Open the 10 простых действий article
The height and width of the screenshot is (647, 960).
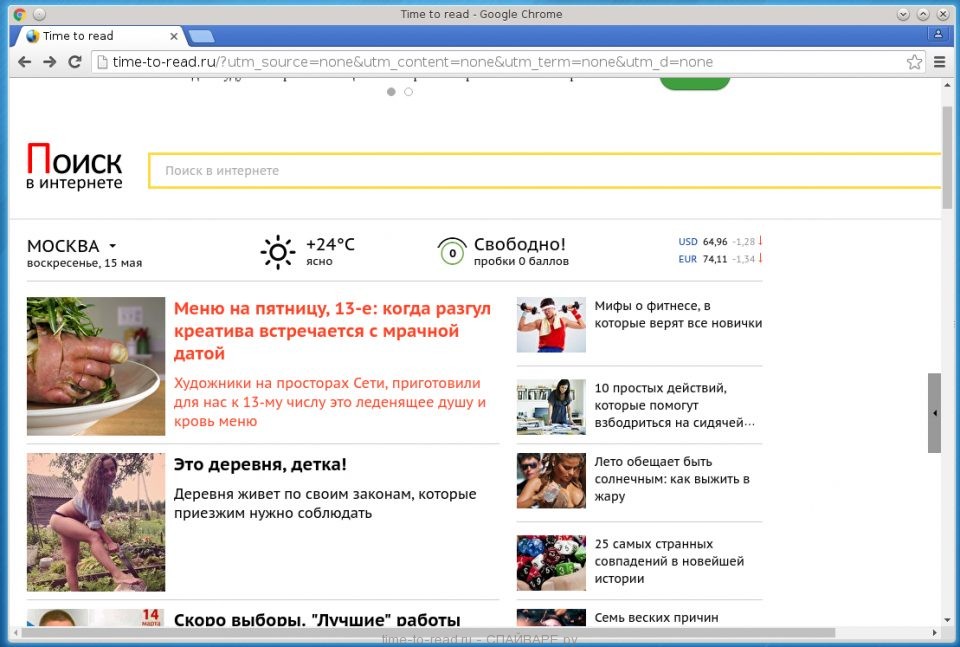coord(675,405)
